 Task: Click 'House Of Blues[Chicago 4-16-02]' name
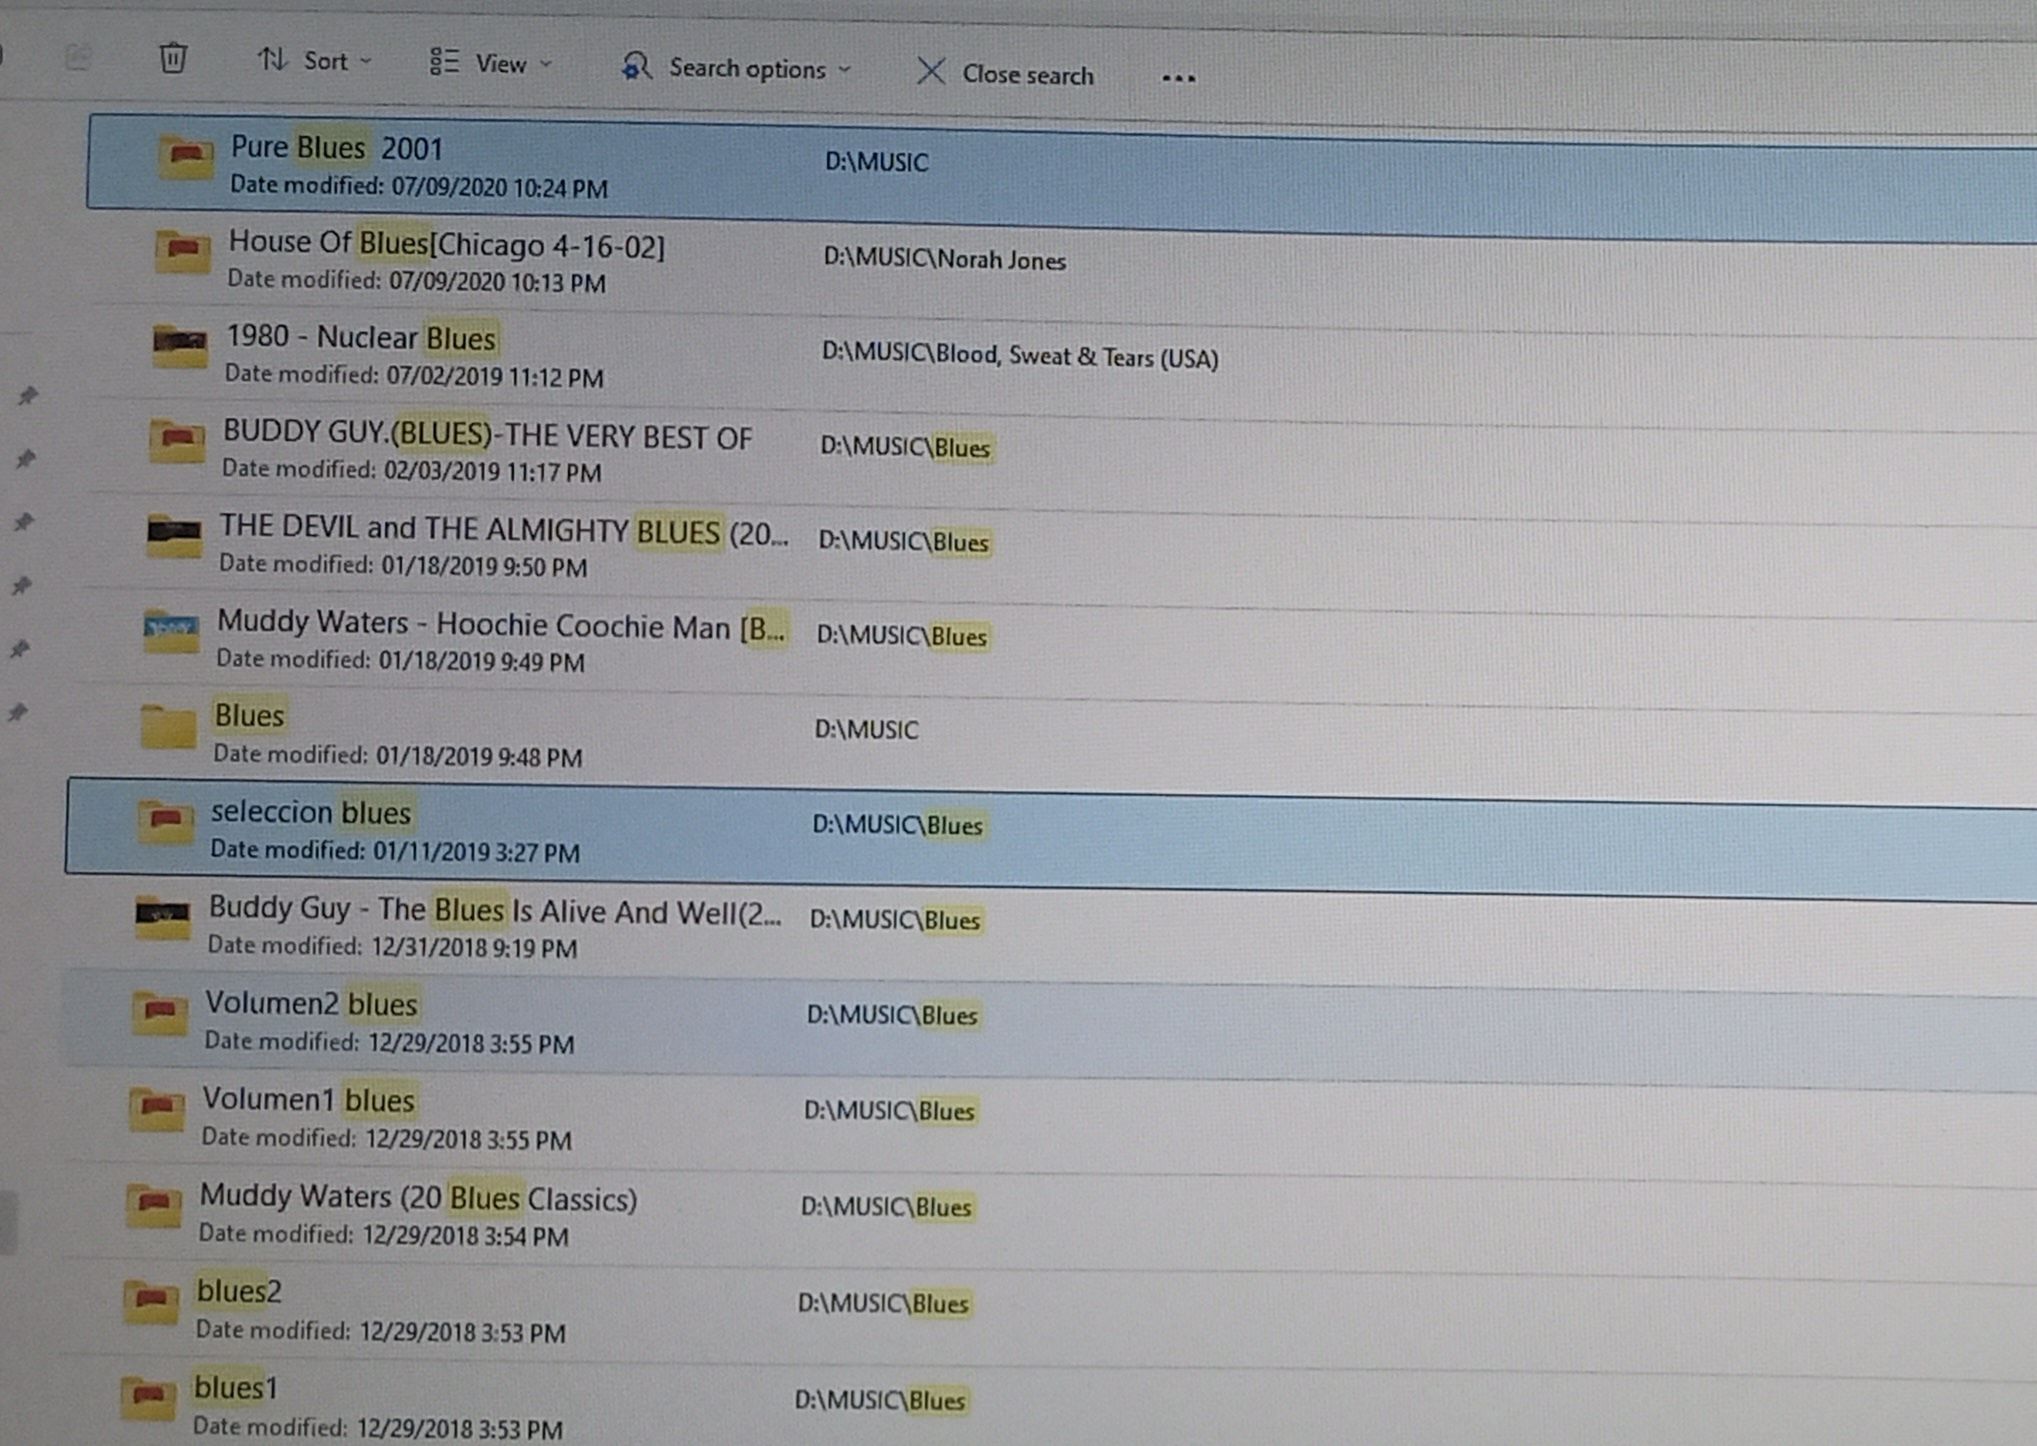[x=446, y=244]
